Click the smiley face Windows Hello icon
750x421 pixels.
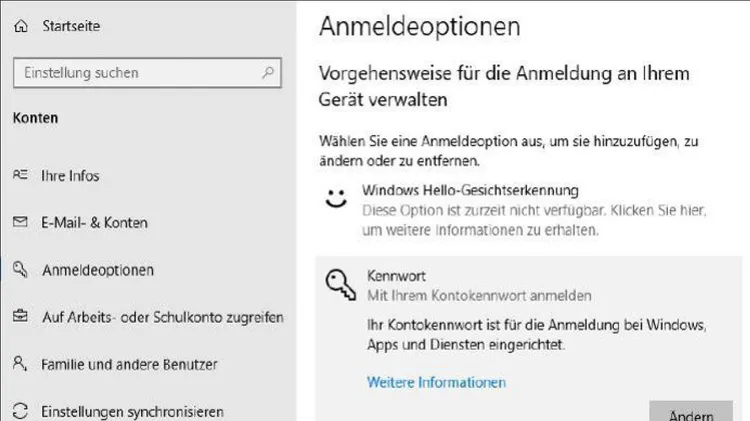tap(336, 198)
